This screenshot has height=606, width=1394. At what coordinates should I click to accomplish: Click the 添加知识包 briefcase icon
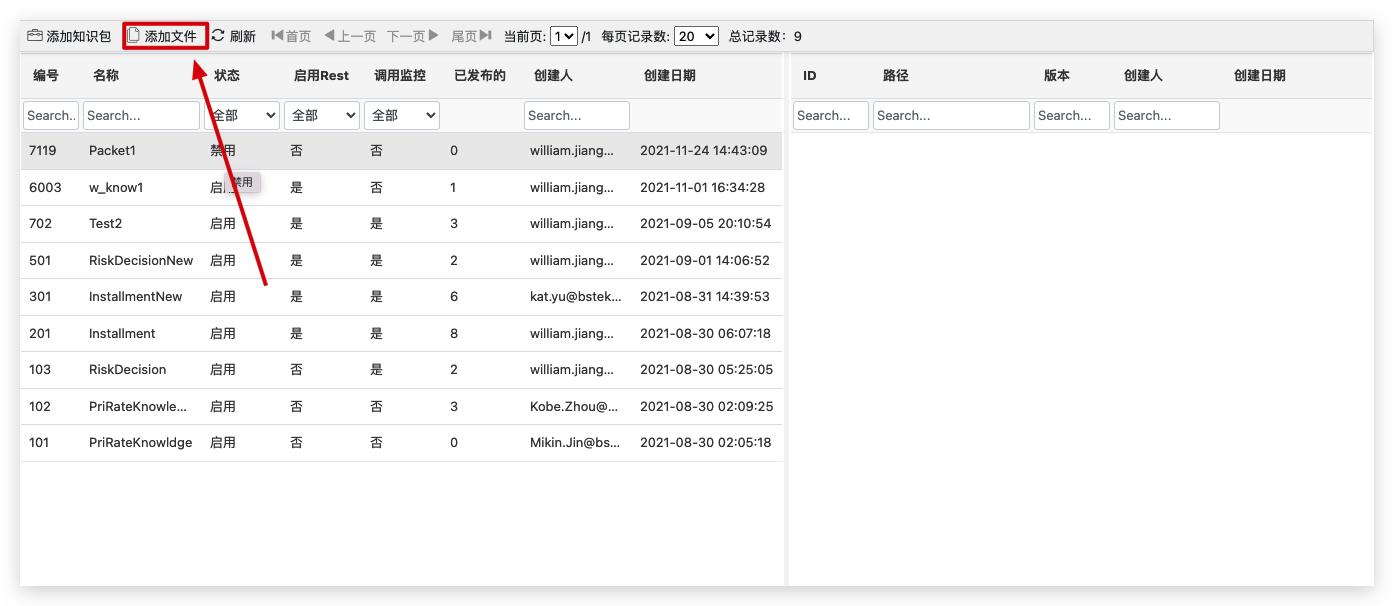(x=35, y=36)
